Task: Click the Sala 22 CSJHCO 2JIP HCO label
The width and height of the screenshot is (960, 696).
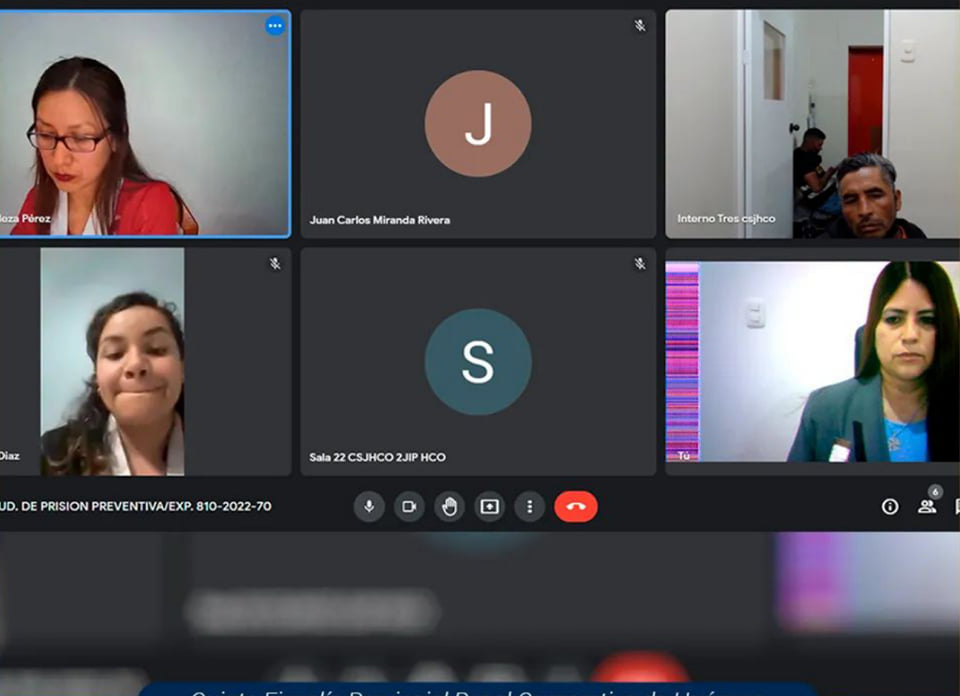Action: [x=377, y=457]
